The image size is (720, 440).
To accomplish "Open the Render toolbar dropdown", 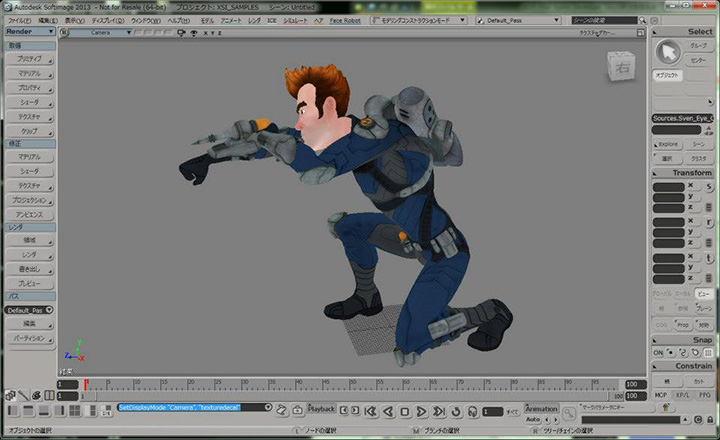I will [x=30, y=31].
